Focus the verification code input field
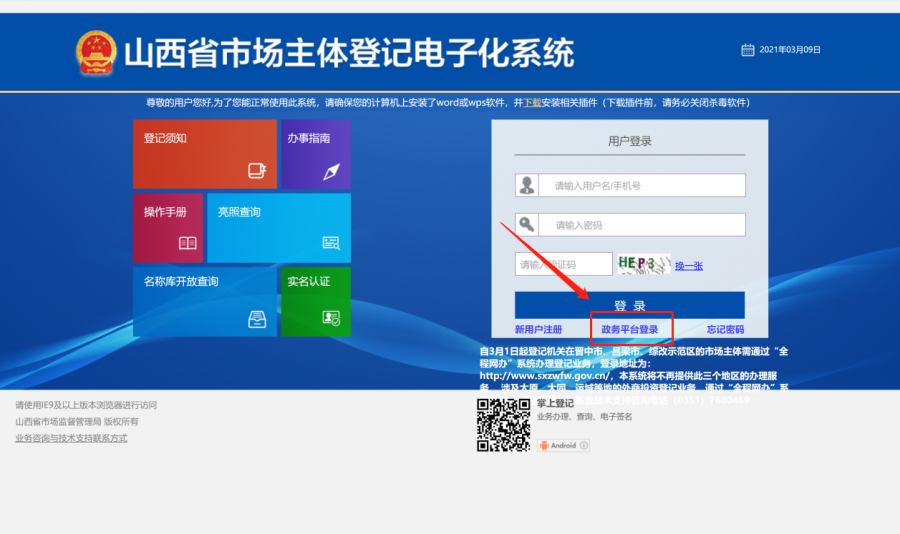Image resolution: width=900 pixels, height=534 pixels. point(564,264)
